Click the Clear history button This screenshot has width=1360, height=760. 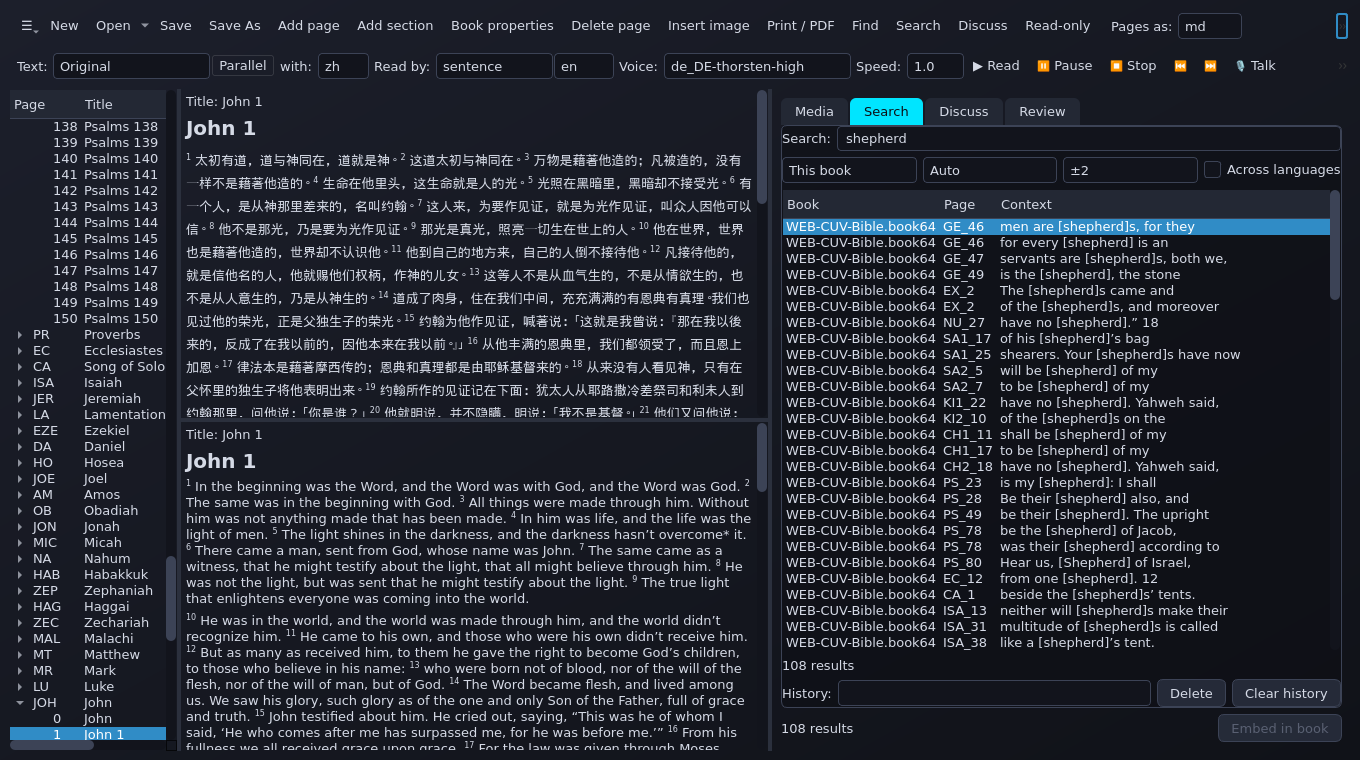point(1286,693)
